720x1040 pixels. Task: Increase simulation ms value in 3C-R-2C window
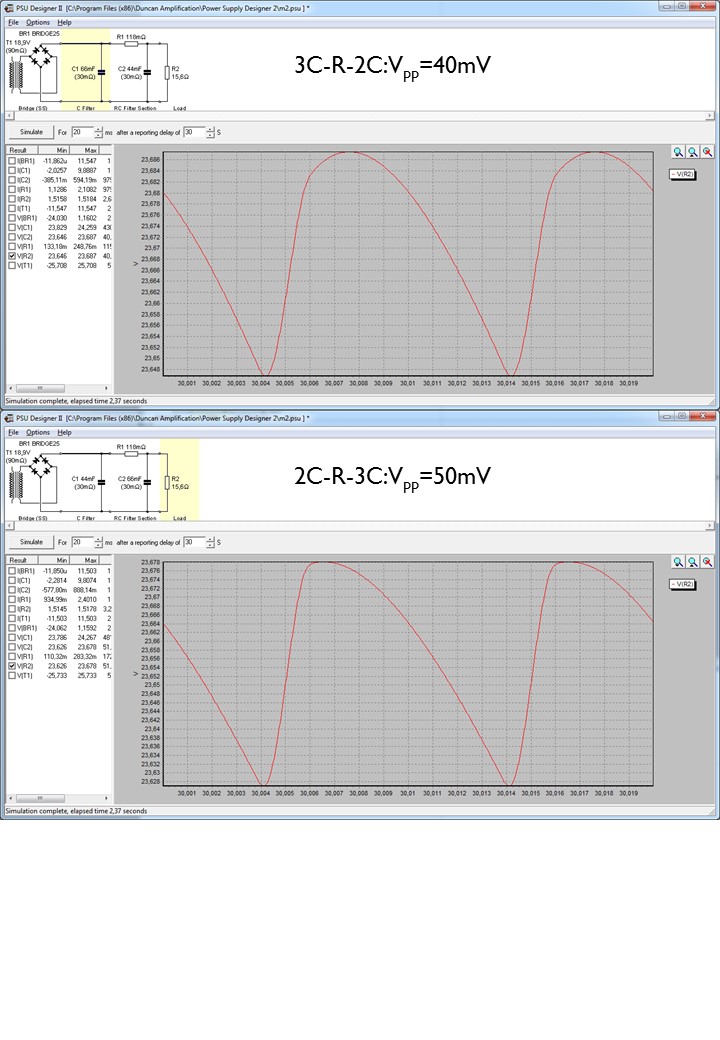(98, 129)
